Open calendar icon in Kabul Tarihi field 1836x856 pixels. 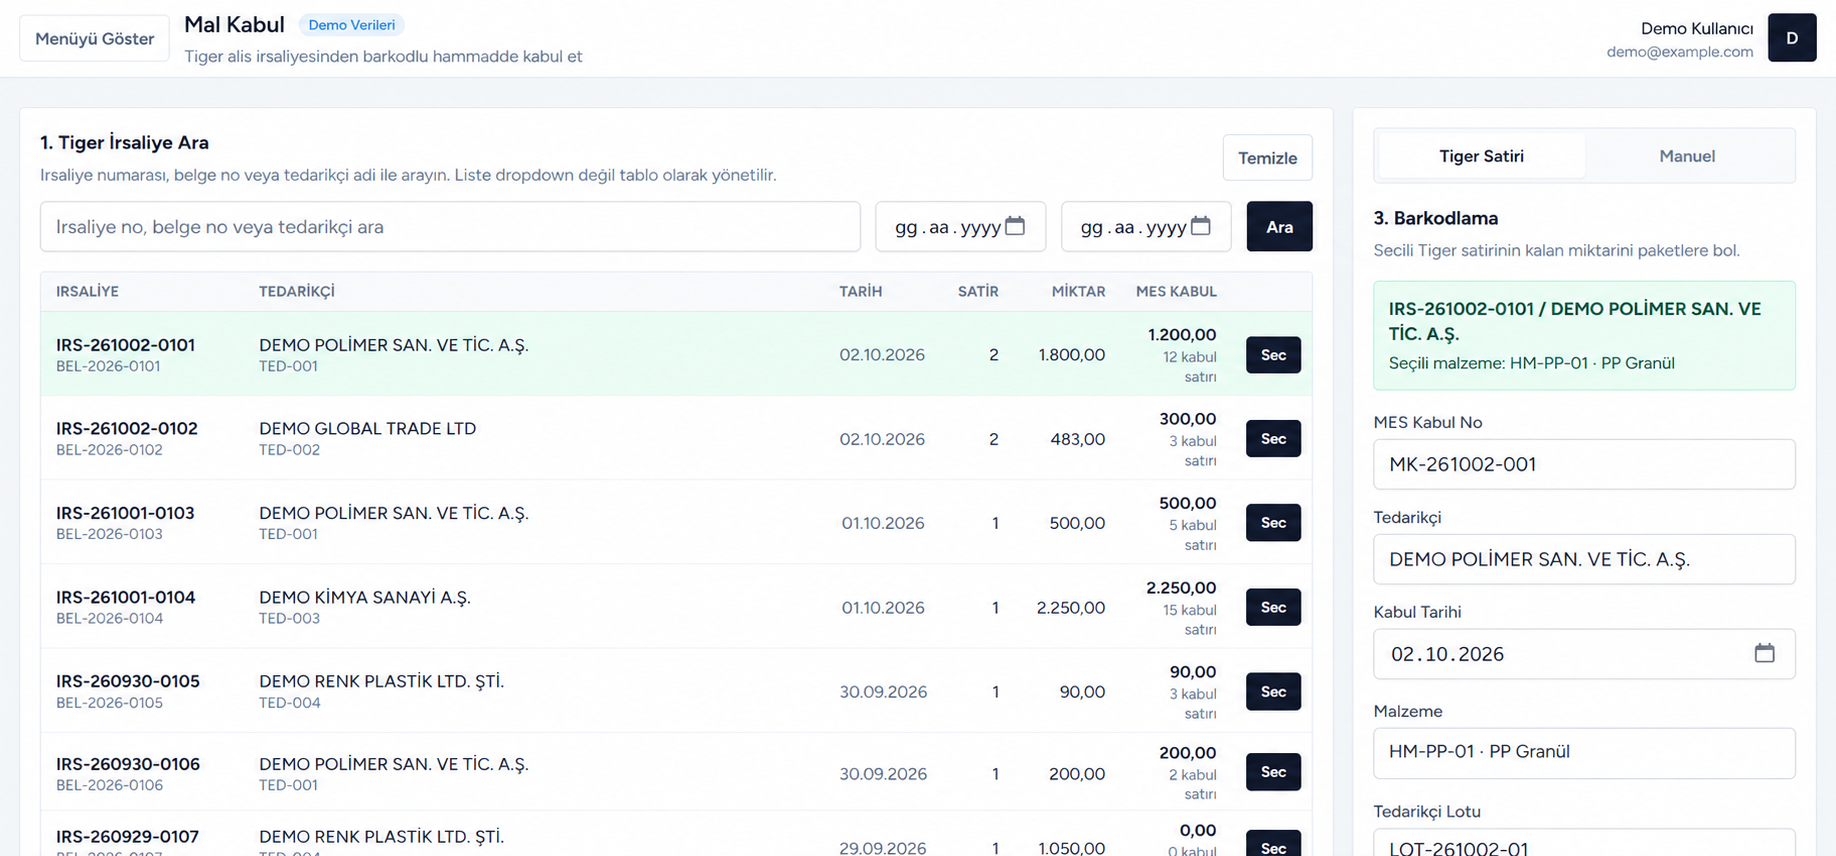click(1764, 653)
